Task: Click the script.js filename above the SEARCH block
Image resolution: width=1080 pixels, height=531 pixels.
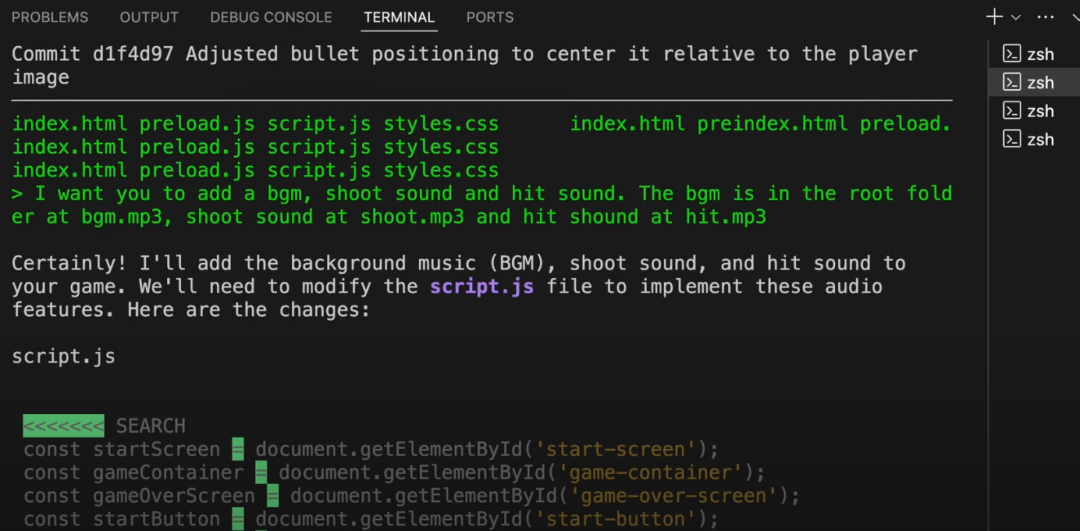Action: click(x=63, y=356)
